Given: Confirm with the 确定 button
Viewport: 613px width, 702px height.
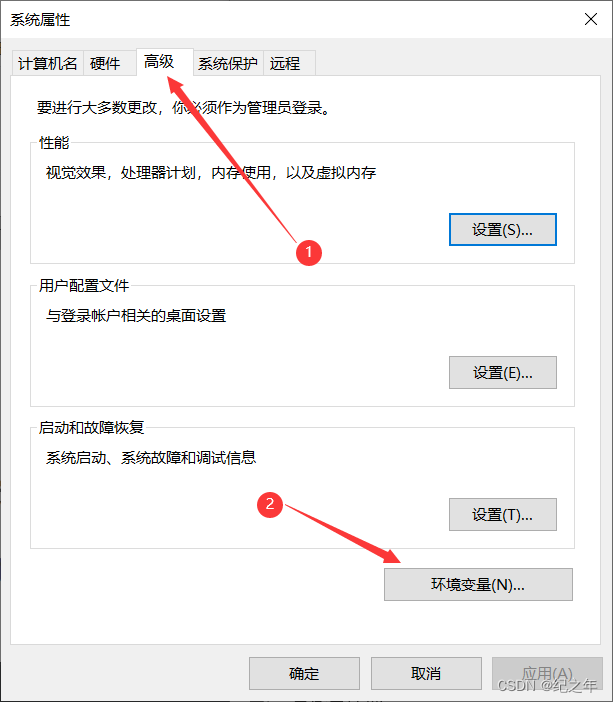Looking at the screenshot, I should tap(304, 673).
